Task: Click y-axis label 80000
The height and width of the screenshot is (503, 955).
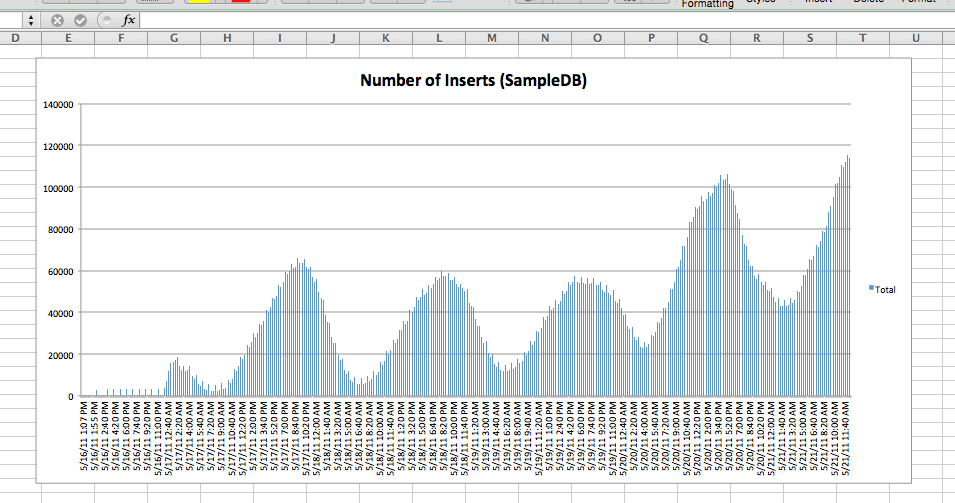Action: pyautogui.click(x=61, y=230)
